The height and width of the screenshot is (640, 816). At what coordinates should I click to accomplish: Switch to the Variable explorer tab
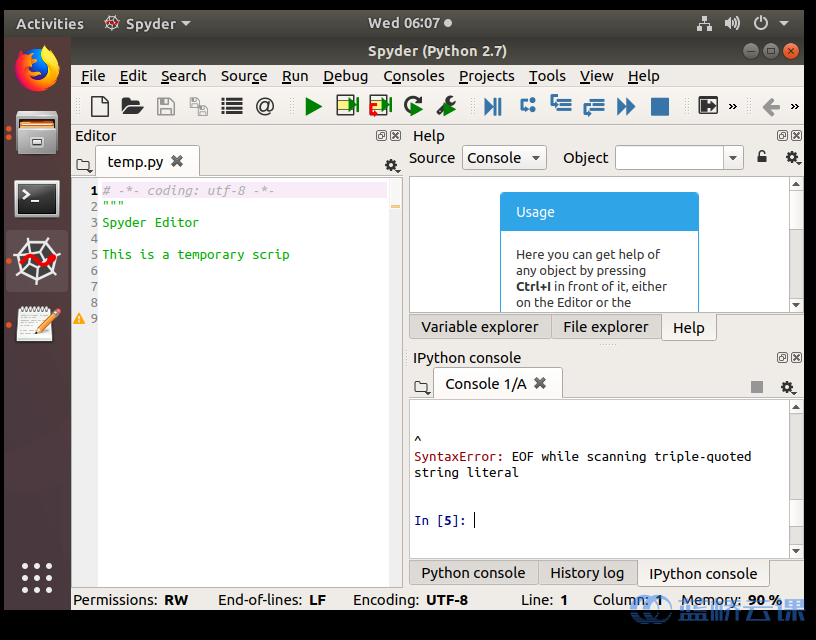(480, 327)
